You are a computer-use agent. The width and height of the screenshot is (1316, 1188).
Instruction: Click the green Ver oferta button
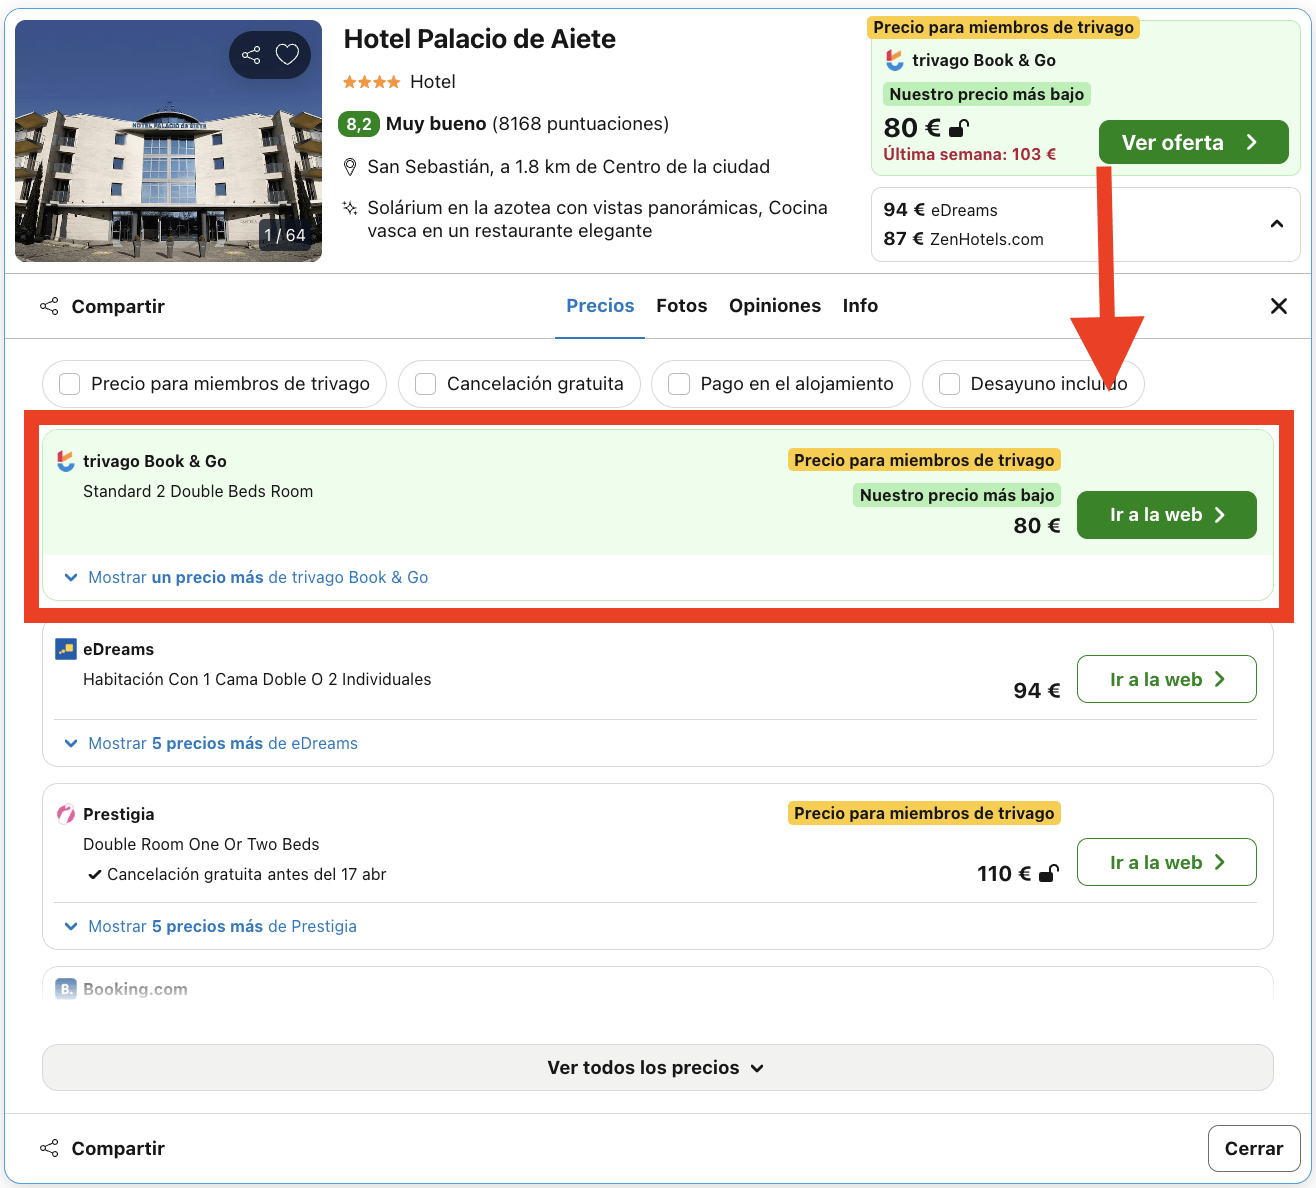[x=1193, y=142]
